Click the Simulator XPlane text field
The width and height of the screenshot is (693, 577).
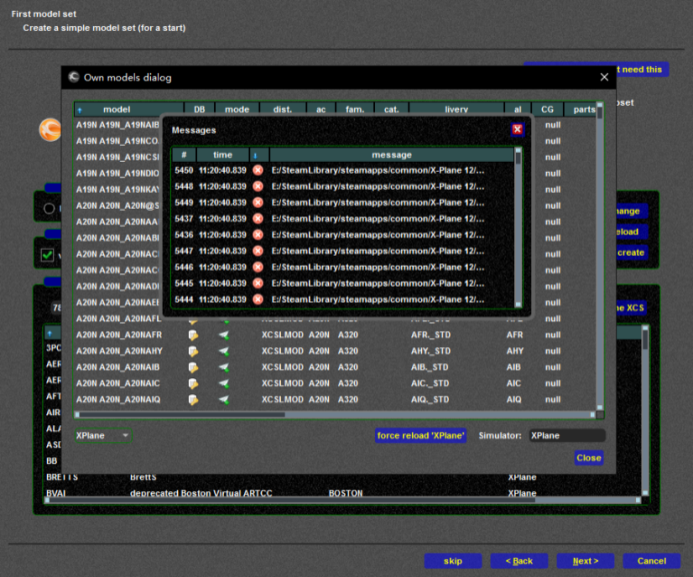pyautogui.click(x=566, y=435)
